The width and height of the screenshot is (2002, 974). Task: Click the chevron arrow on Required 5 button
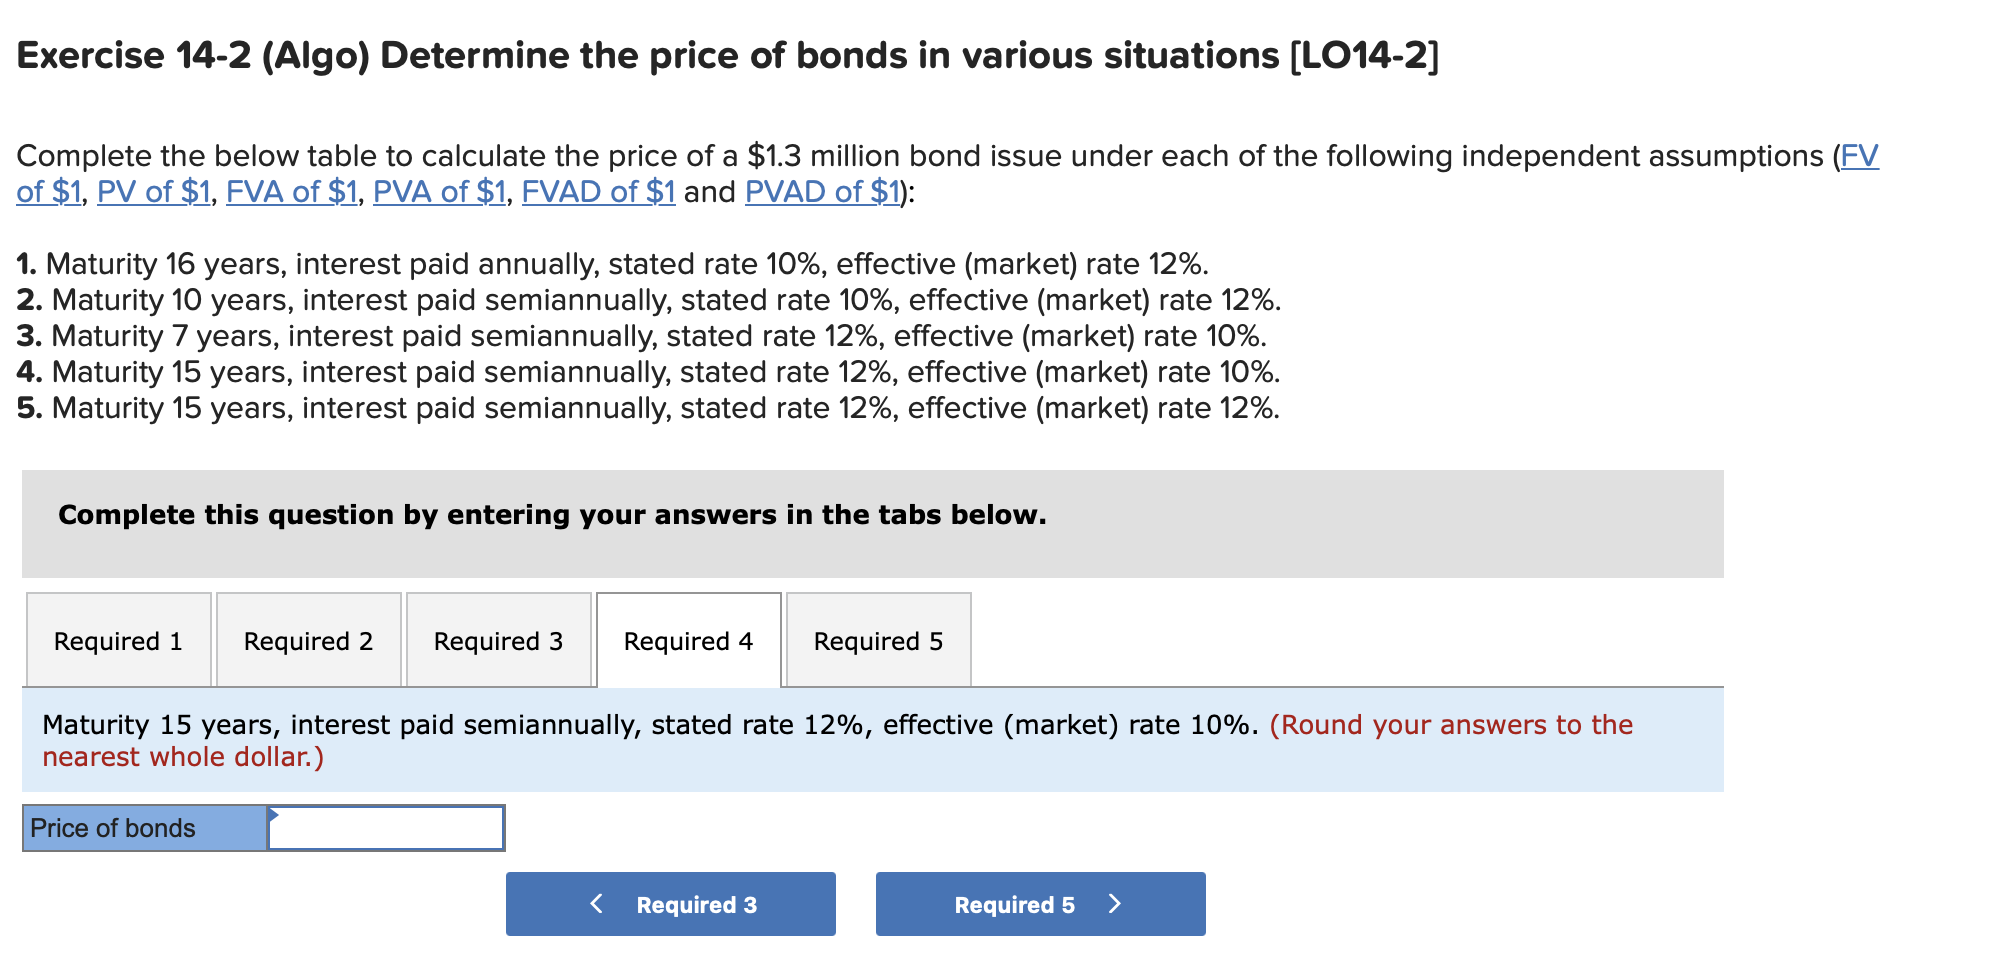[x=1116, y=903]
